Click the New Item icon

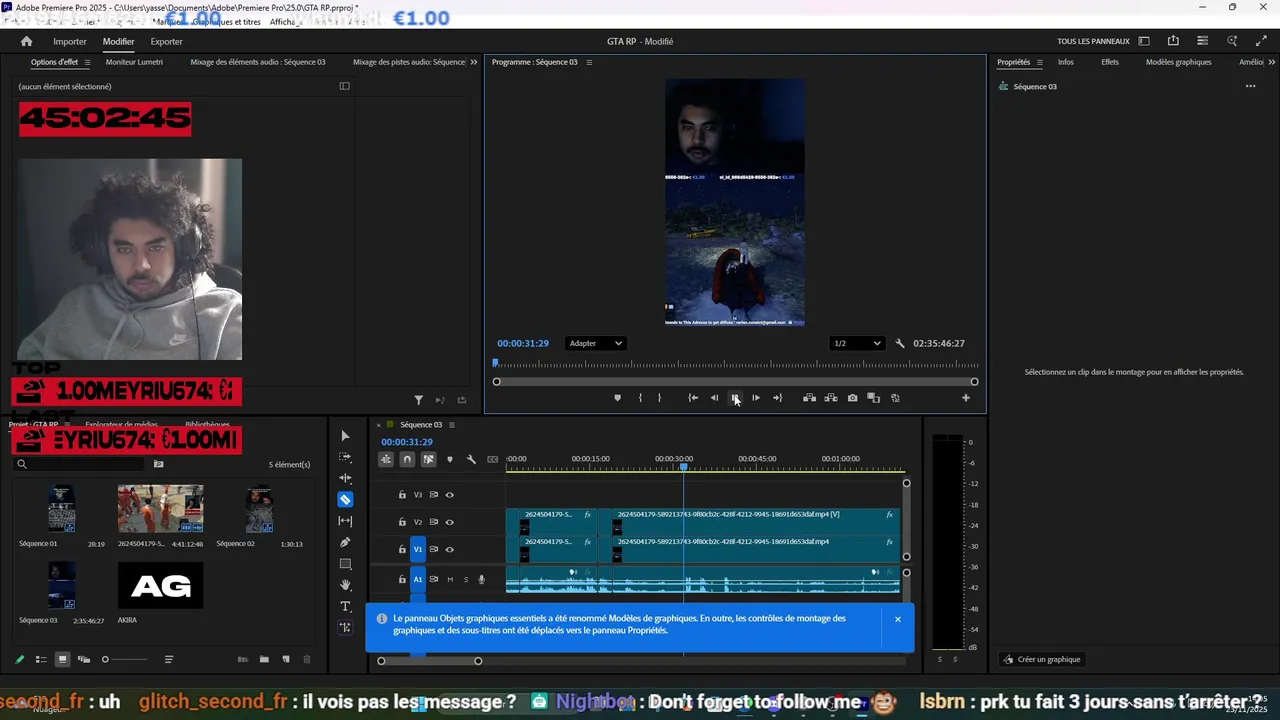(x=286, y=659)
